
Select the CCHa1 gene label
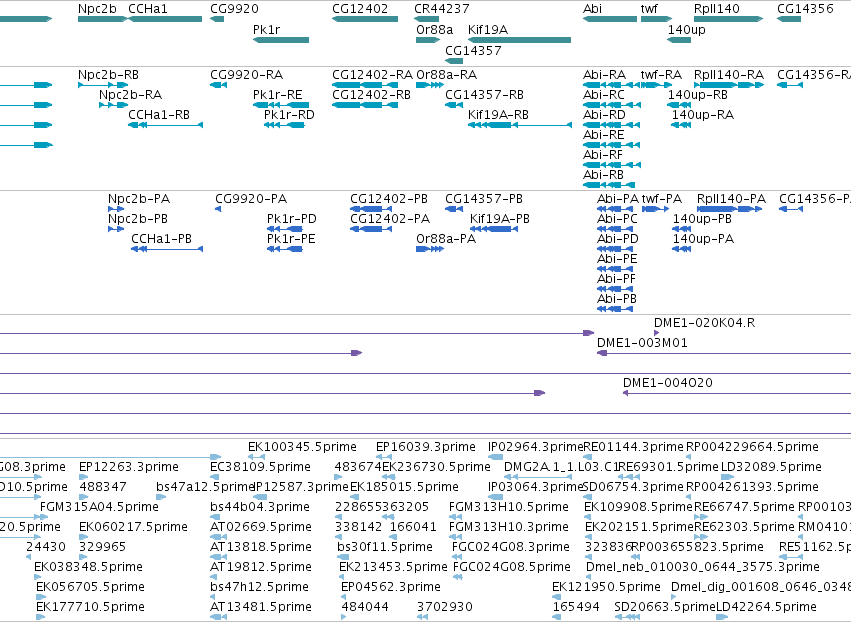point(148,9)
